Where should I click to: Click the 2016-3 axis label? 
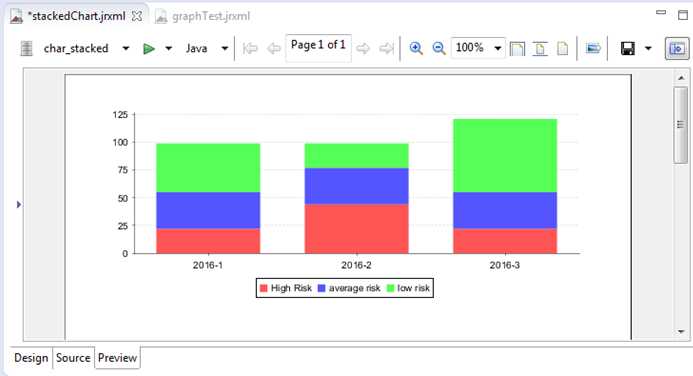[x=505, y=265]
